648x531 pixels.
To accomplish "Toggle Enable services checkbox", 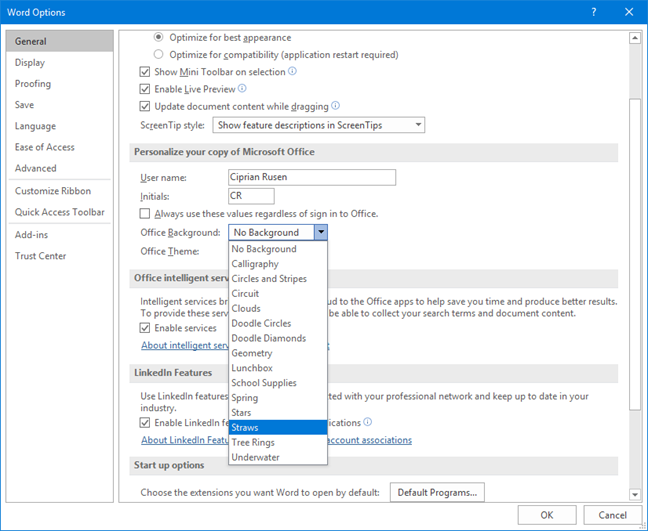I will pyautogui.click(x=145, y=328).
